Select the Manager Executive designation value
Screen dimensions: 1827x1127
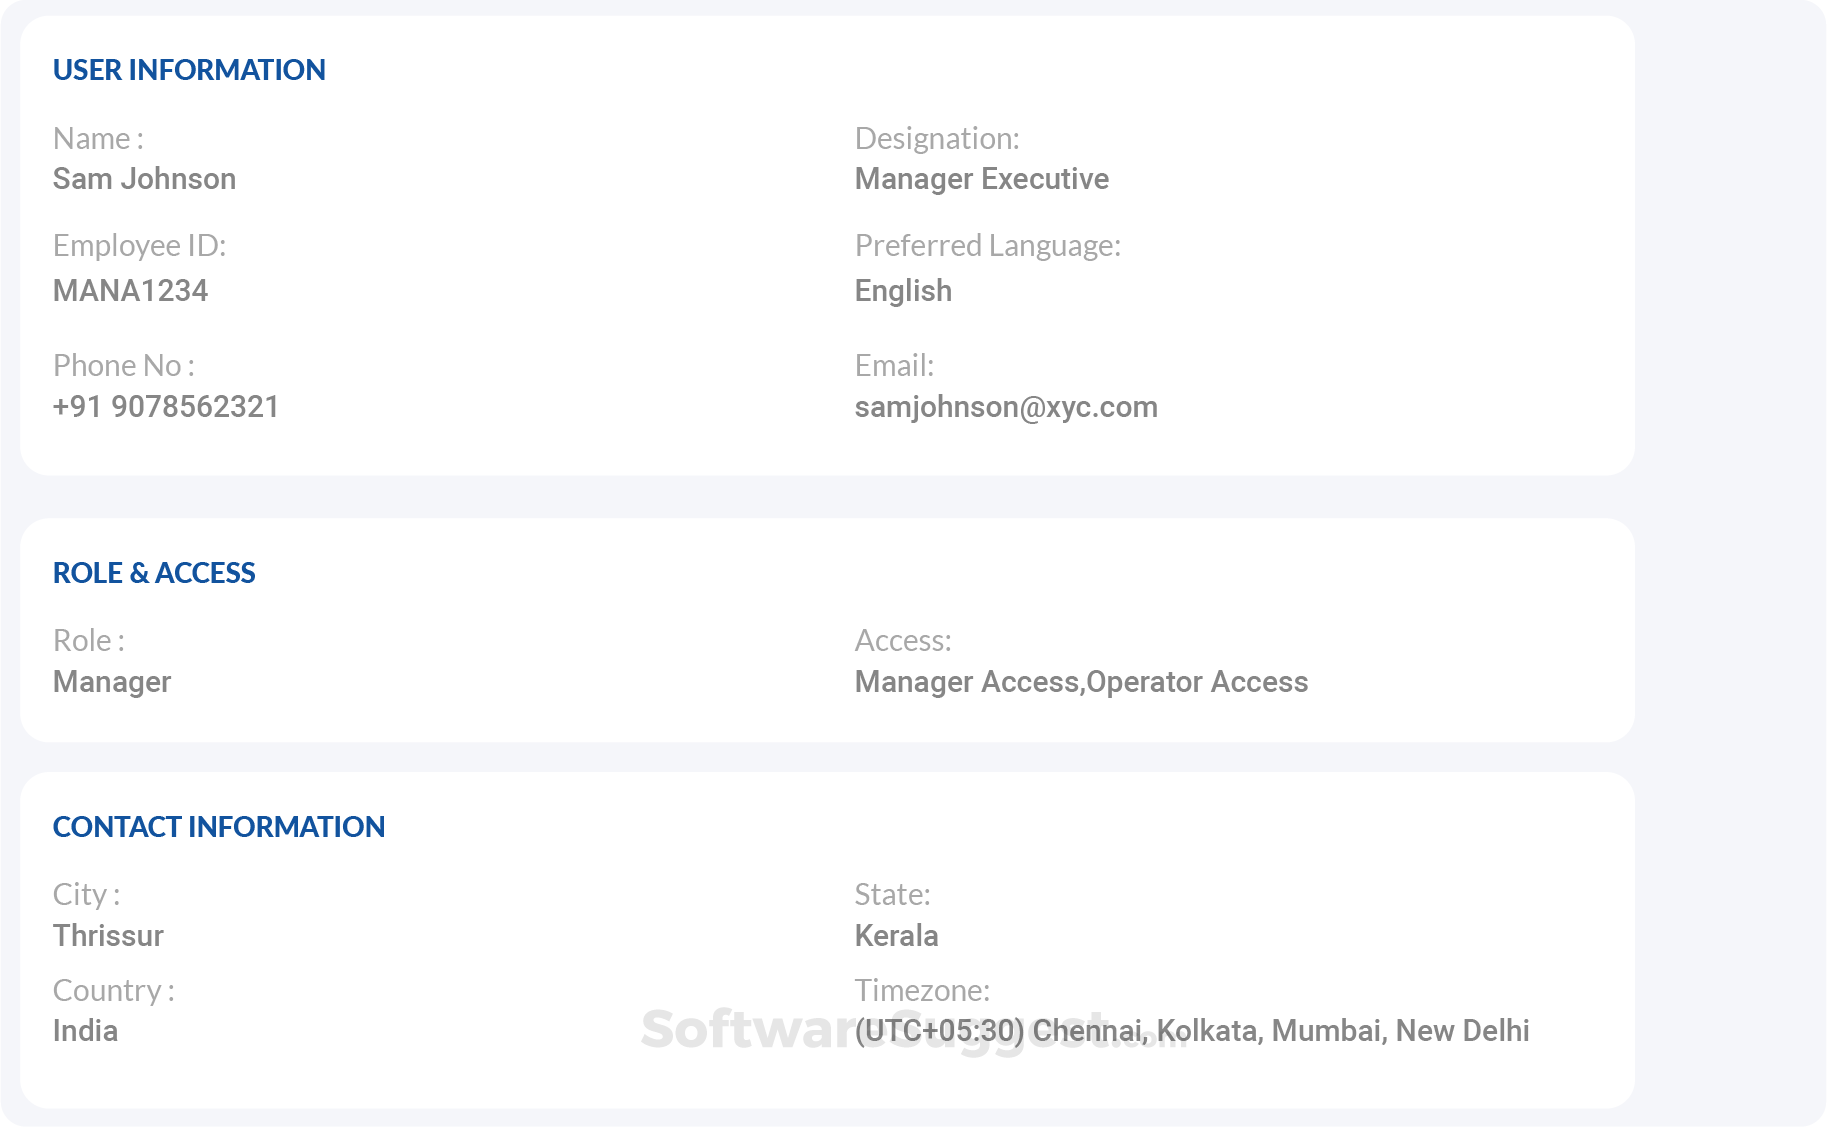982,179
